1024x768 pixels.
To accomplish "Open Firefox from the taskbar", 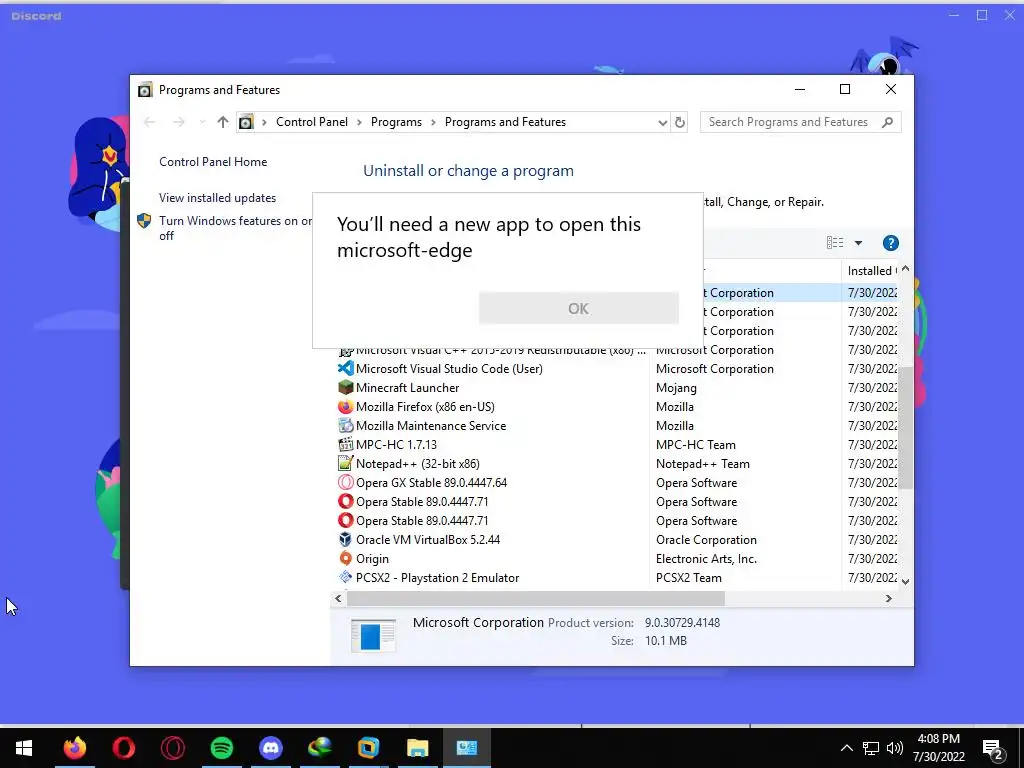I will point(74,748).
